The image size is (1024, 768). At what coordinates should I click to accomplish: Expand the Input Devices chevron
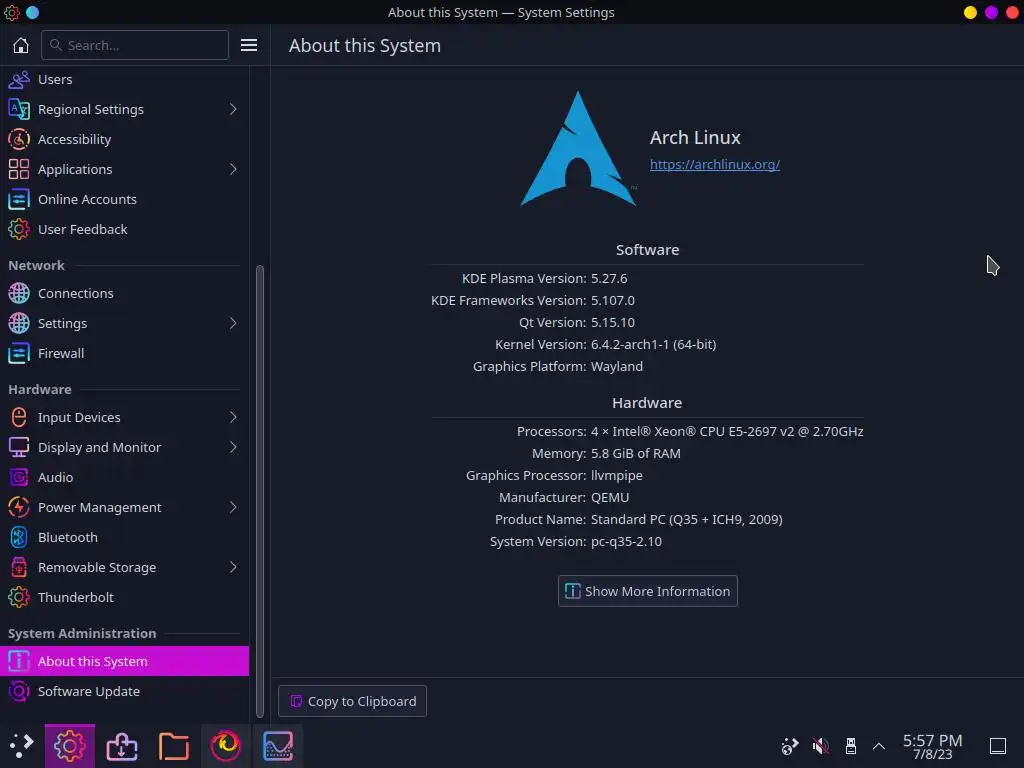point(233,417)
